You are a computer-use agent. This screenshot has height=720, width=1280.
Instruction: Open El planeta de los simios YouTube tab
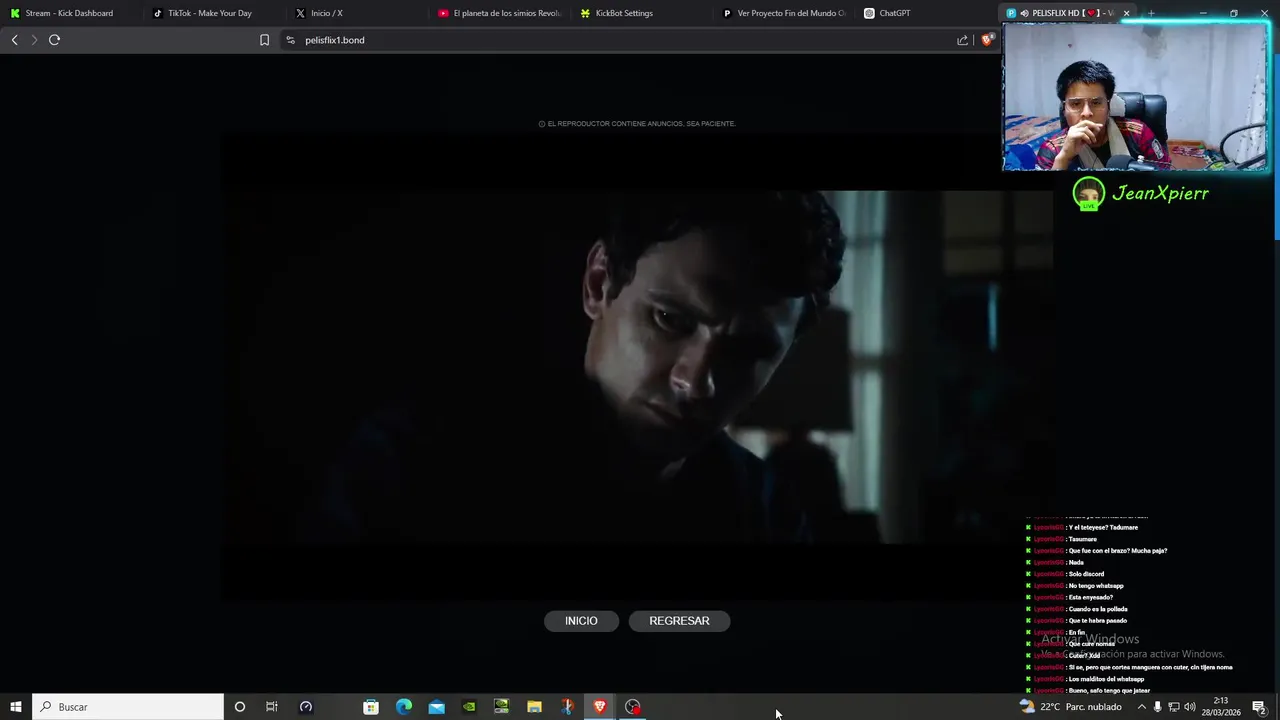click(x=500, y=13)
